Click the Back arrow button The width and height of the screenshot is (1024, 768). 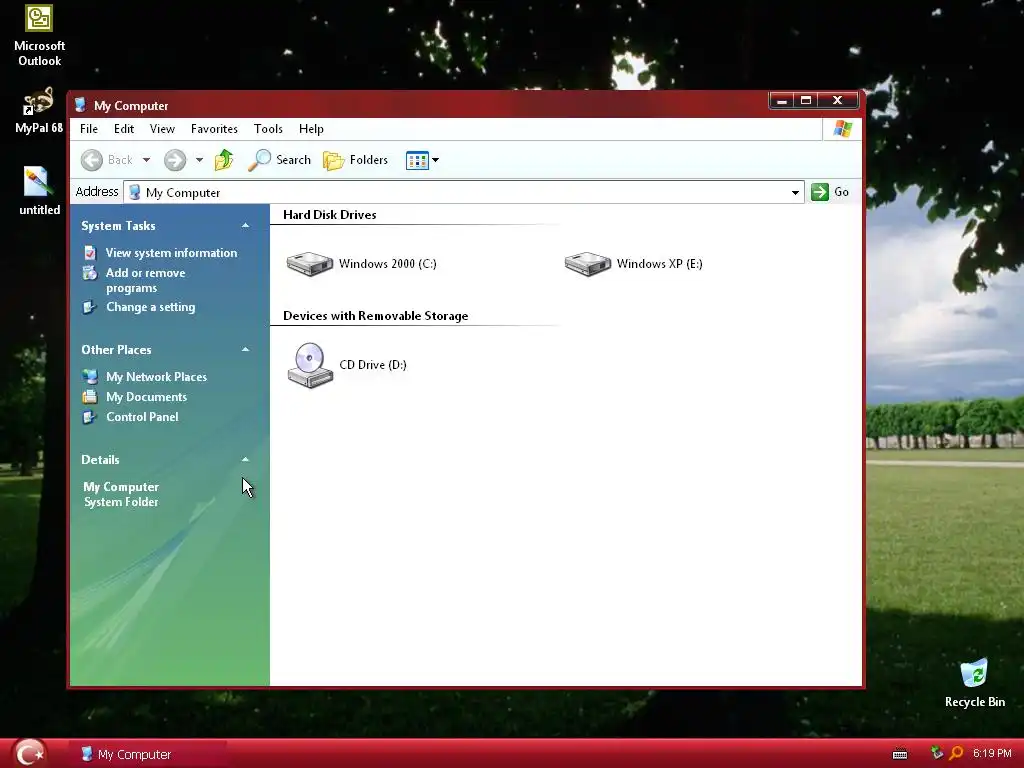point(92,160)
